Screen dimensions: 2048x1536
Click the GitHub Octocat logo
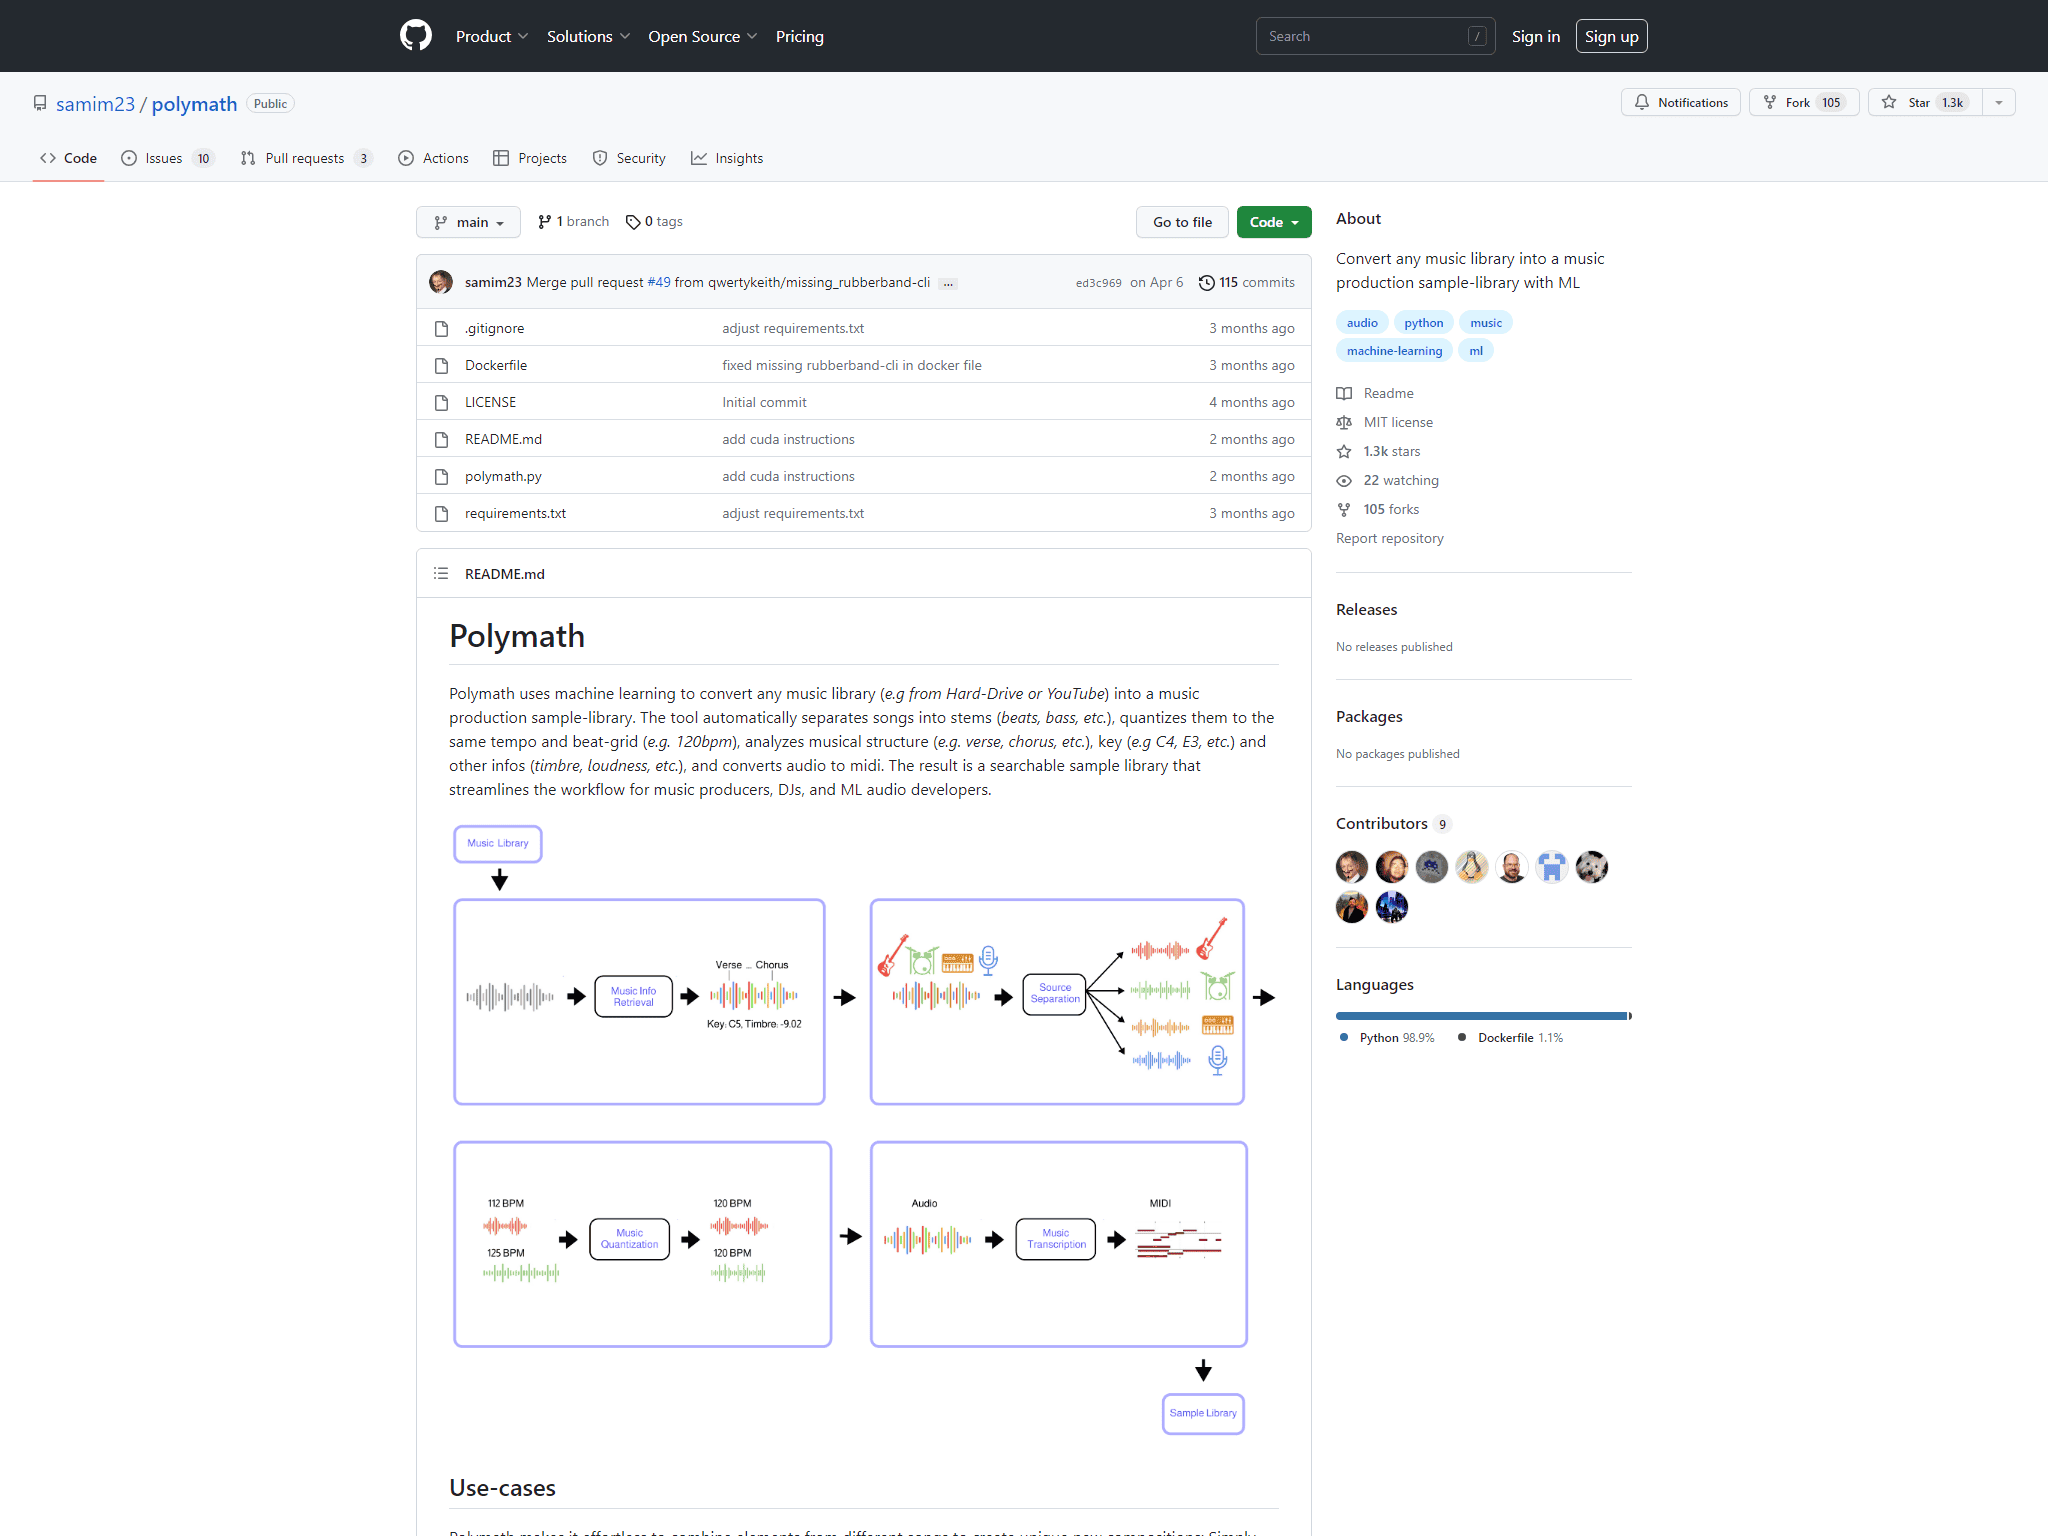tap(416, 36)
